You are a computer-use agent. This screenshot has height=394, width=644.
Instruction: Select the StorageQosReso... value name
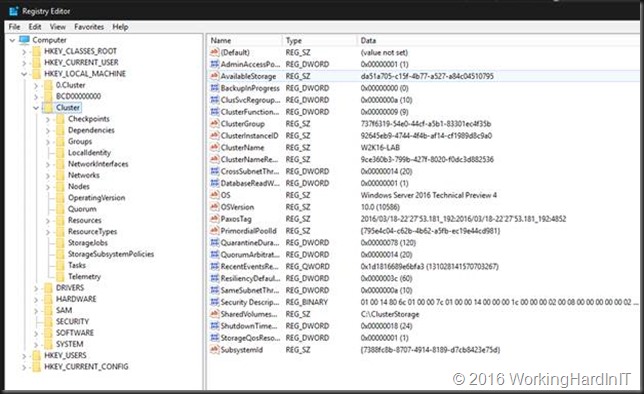[250, 338]
